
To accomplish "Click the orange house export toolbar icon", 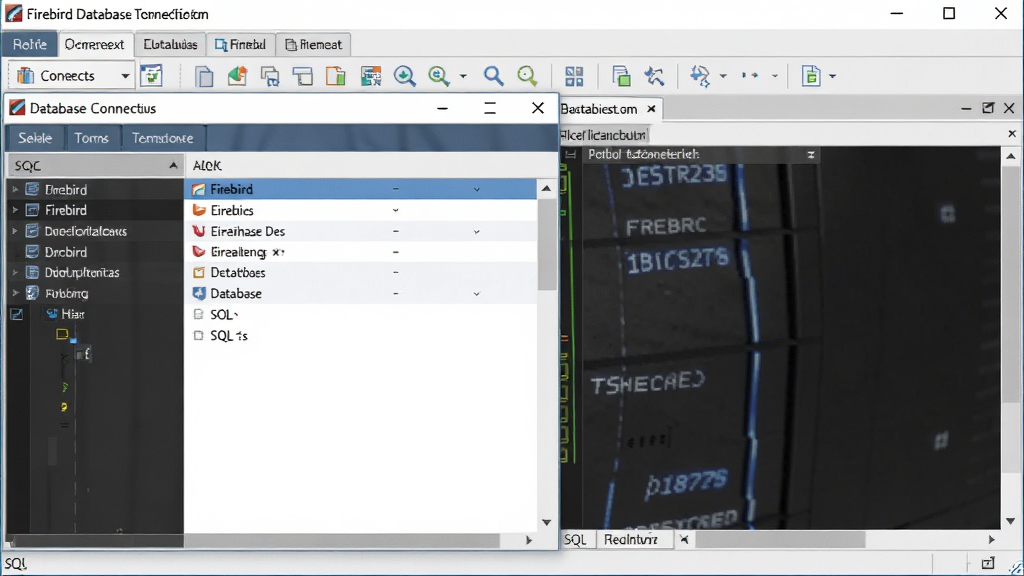I will [237, 76].
